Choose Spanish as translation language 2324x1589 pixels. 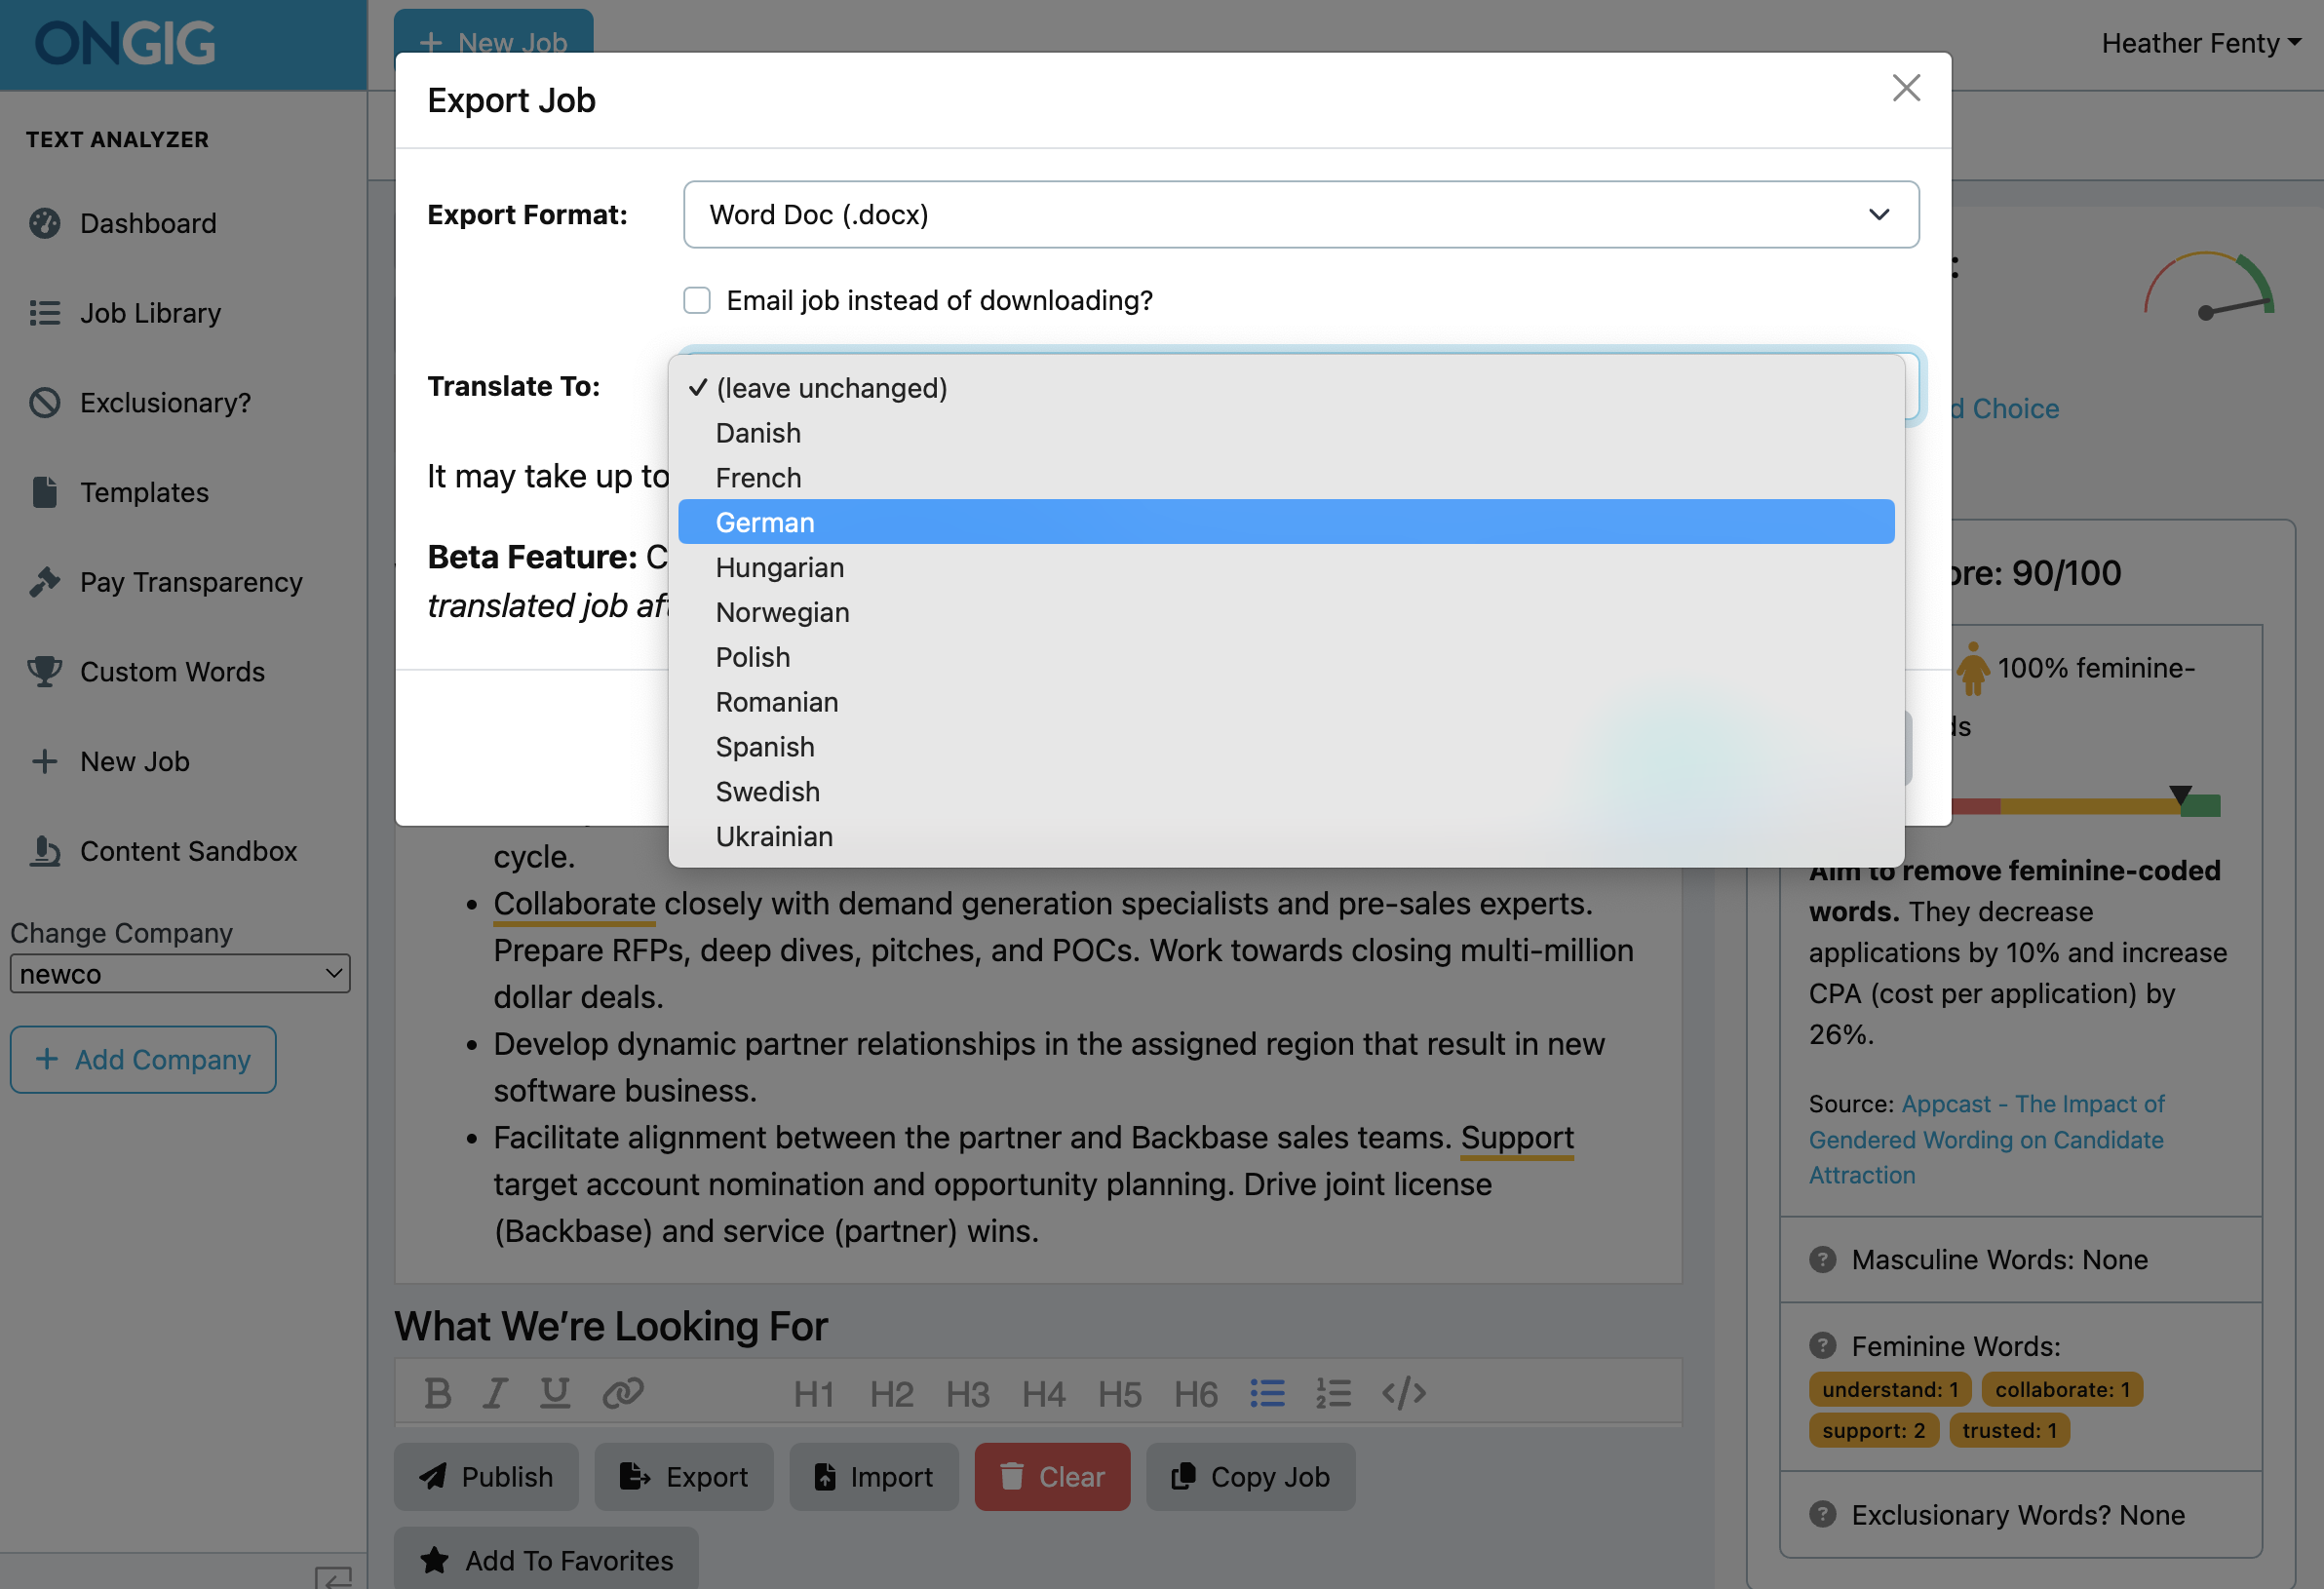coord(764,746)
